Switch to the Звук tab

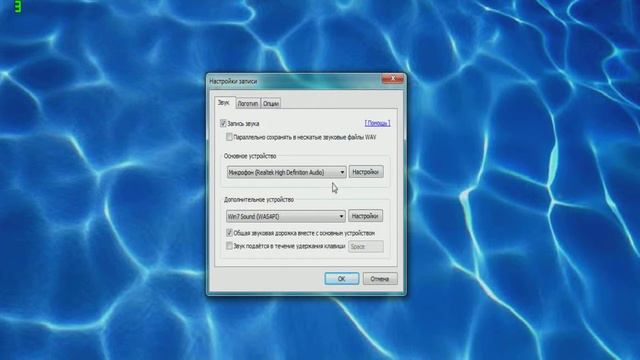point(224,102)
